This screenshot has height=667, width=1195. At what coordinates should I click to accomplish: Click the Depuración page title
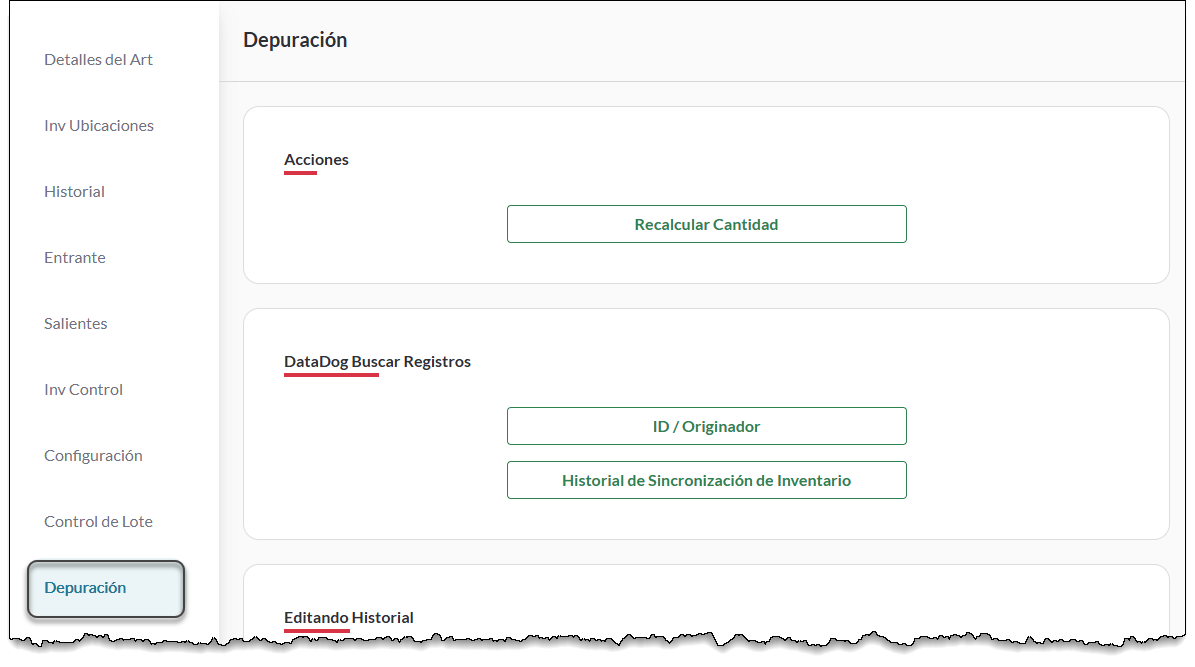pos(295,41)
